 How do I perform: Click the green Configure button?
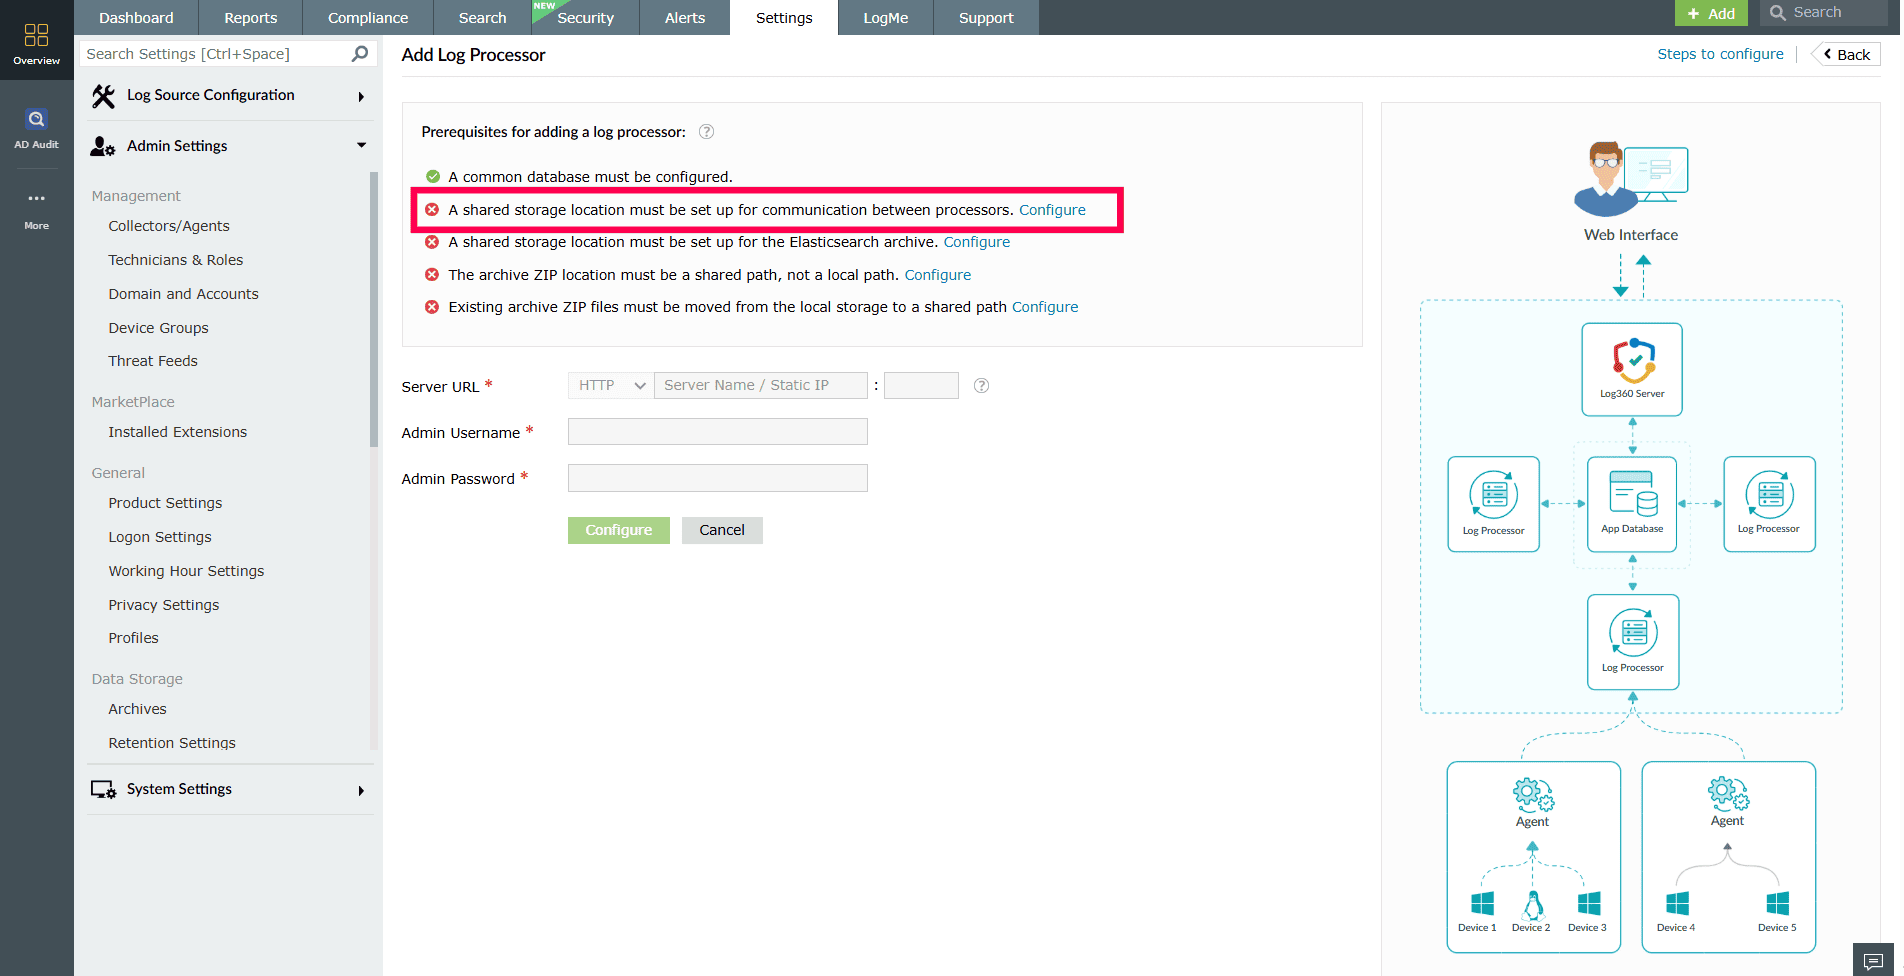pos(619,530)
